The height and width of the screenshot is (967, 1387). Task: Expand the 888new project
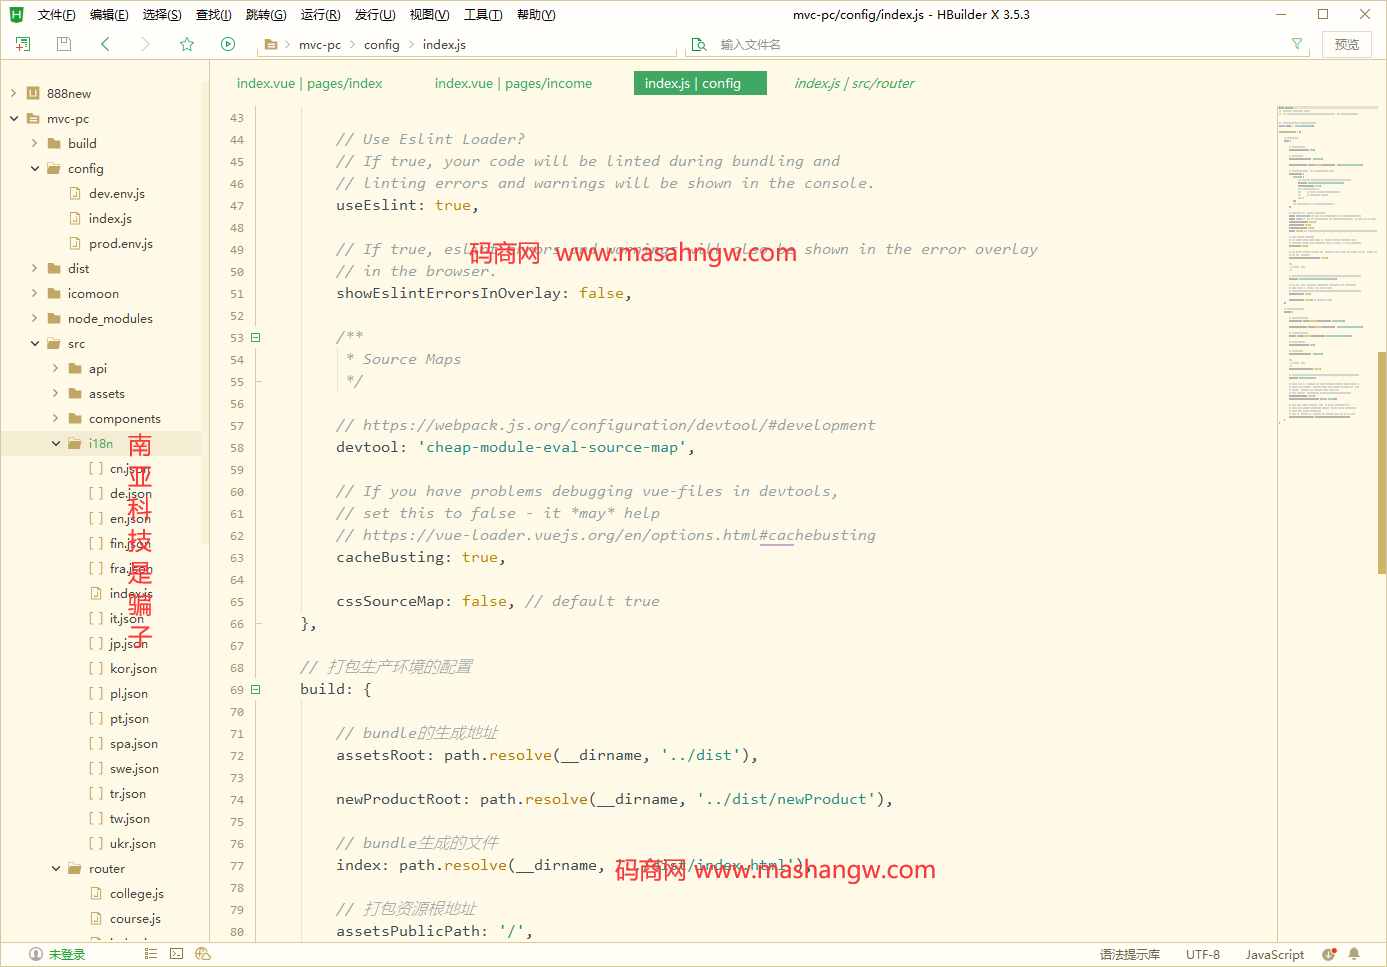(x=13, y=93)
